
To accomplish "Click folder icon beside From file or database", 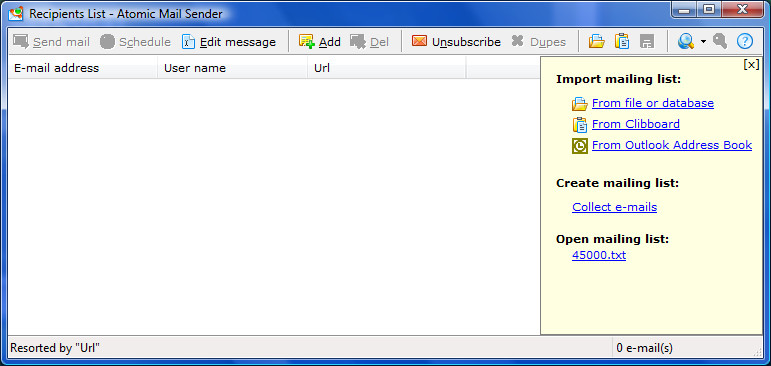I will point(580,104).
